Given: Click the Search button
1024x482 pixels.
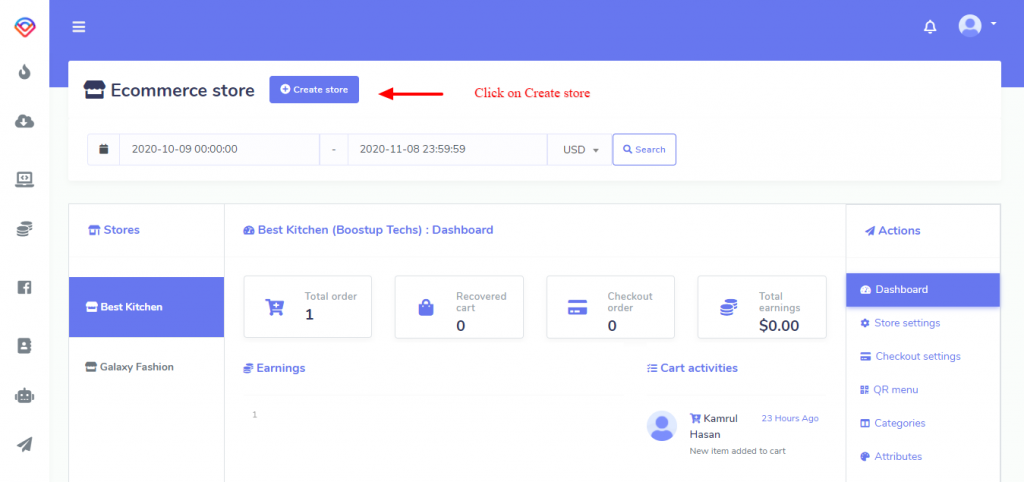Looking at the screenshot, I should tap(644, 150).
